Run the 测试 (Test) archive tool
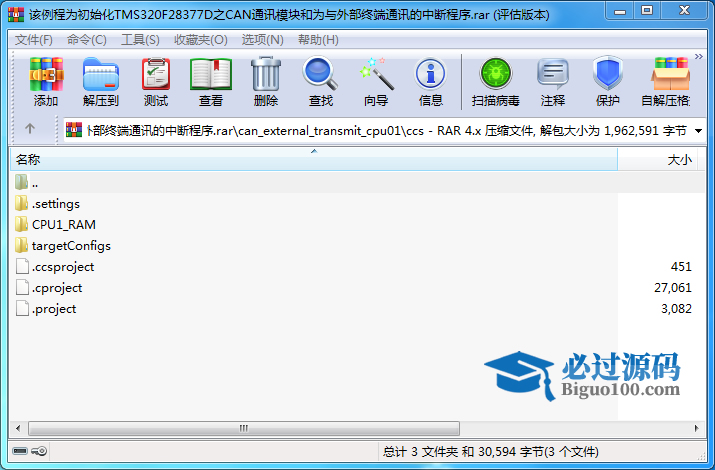Image resolution: width=715 pixels, height=470 pixels. point(156,82)
